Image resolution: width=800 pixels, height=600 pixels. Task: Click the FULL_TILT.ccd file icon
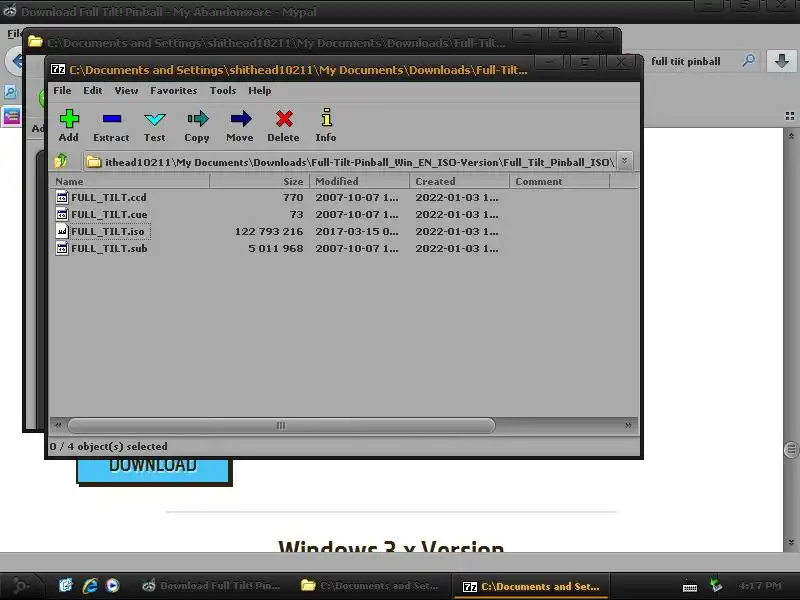[62, 197]
